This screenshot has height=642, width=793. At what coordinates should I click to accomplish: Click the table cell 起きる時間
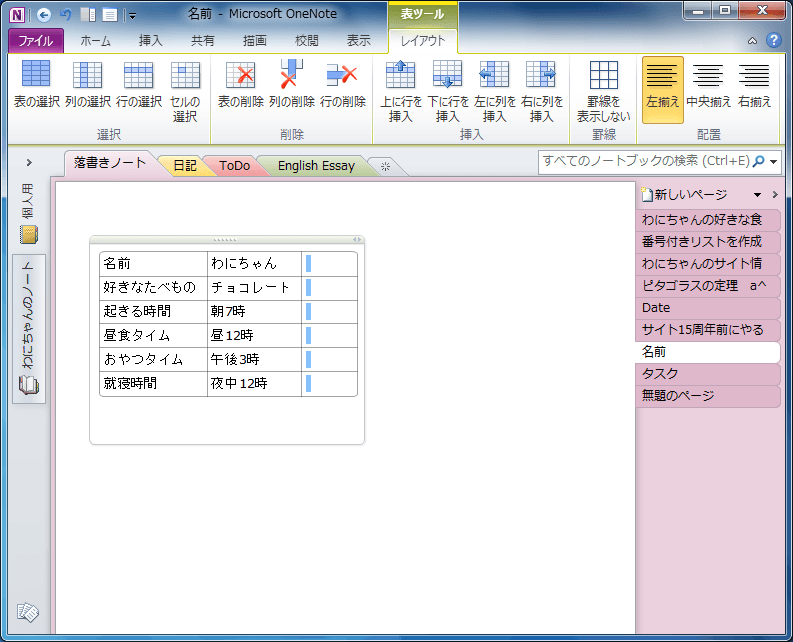click(153, 312)
